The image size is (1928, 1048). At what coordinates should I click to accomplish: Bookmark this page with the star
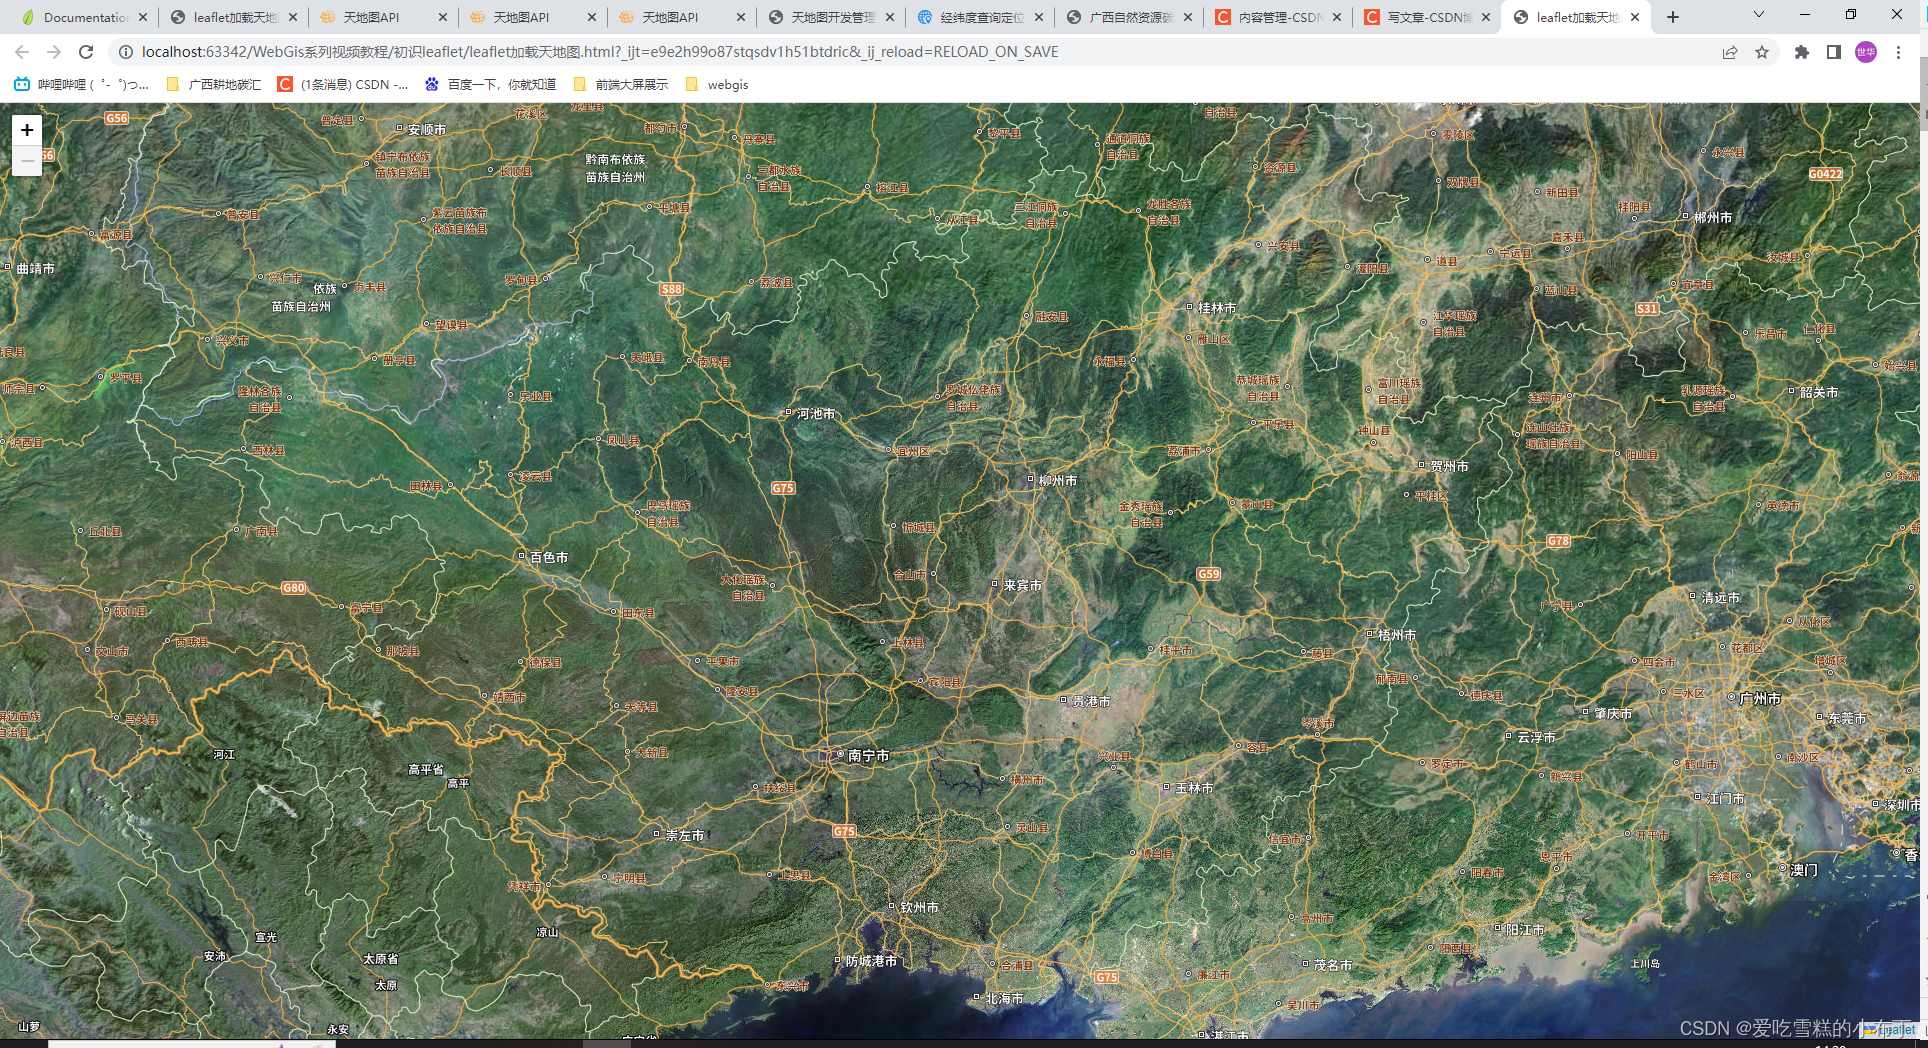(1762, 52)
